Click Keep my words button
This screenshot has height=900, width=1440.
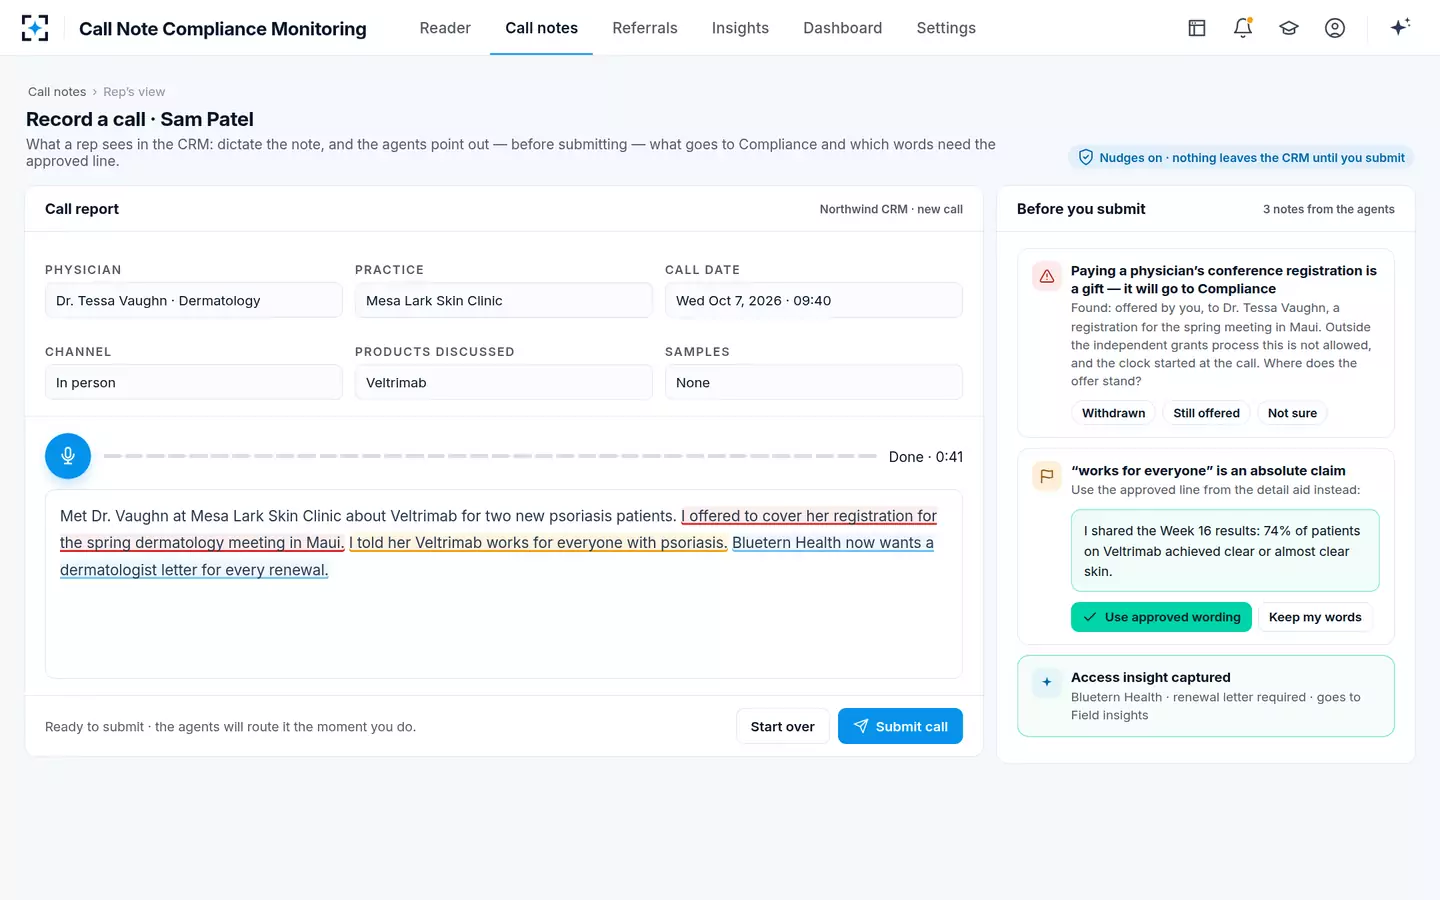tap(1315, 617)
